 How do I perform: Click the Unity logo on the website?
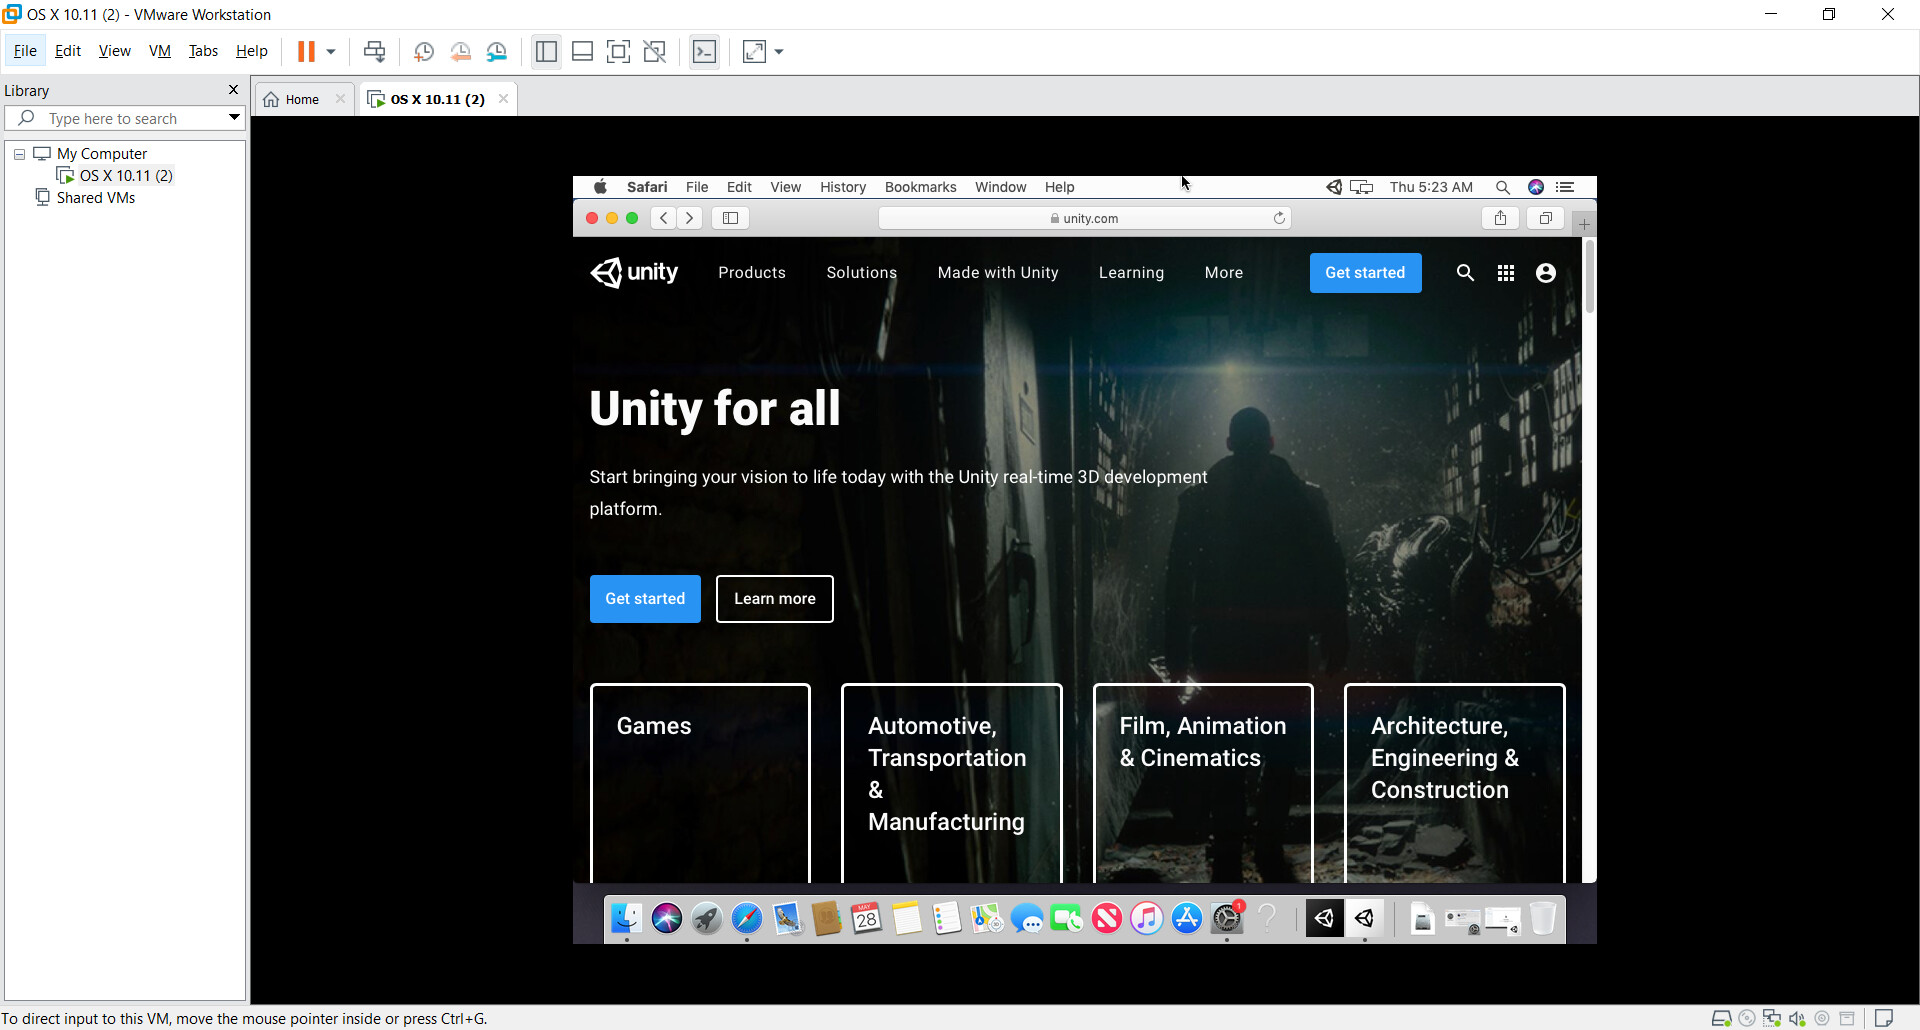point(634,272)
